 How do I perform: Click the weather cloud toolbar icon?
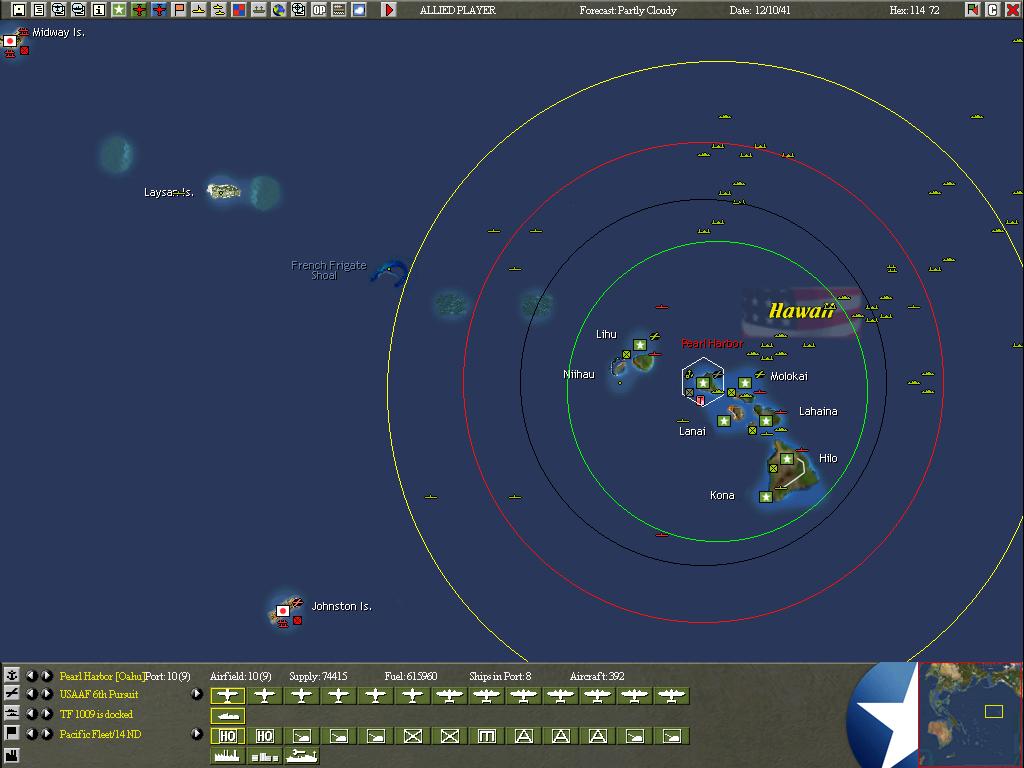point(359,10)
